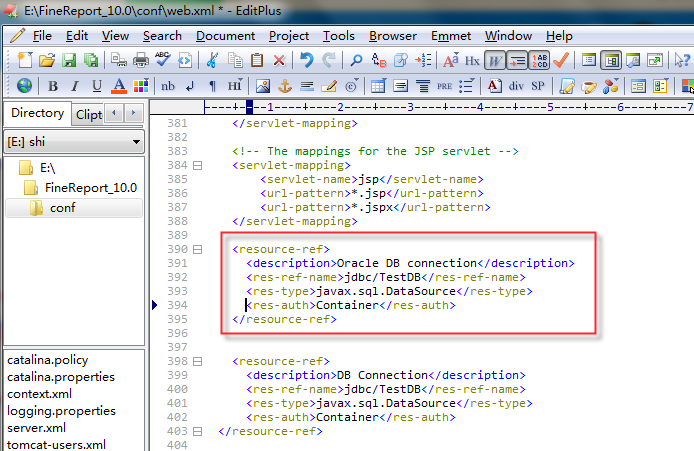Toggle Bold HTML formatting

pos(53,86)
